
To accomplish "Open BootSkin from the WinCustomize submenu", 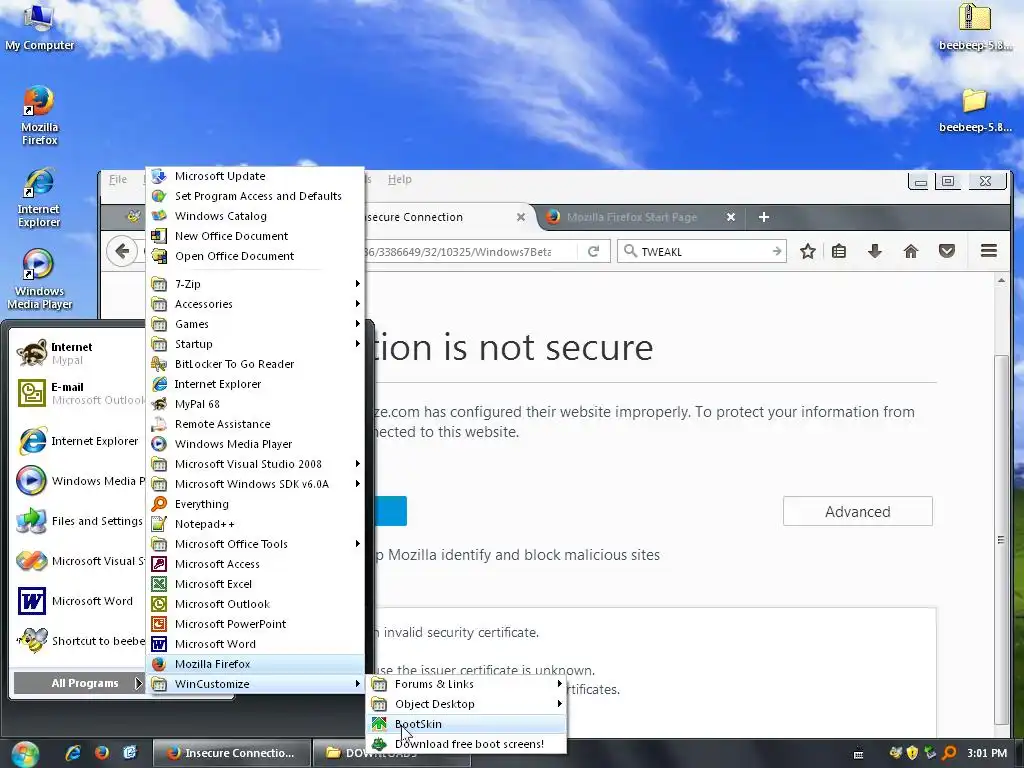I will 468,724.
